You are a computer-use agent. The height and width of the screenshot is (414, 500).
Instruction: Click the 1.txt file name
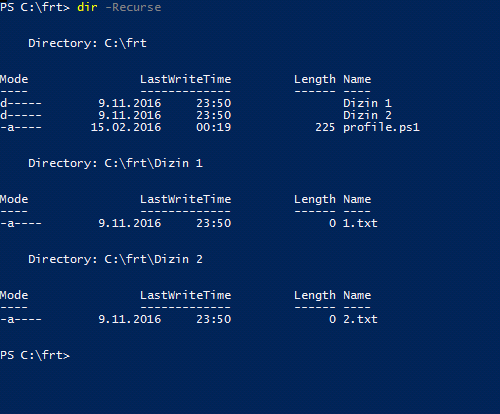point(360,223)
